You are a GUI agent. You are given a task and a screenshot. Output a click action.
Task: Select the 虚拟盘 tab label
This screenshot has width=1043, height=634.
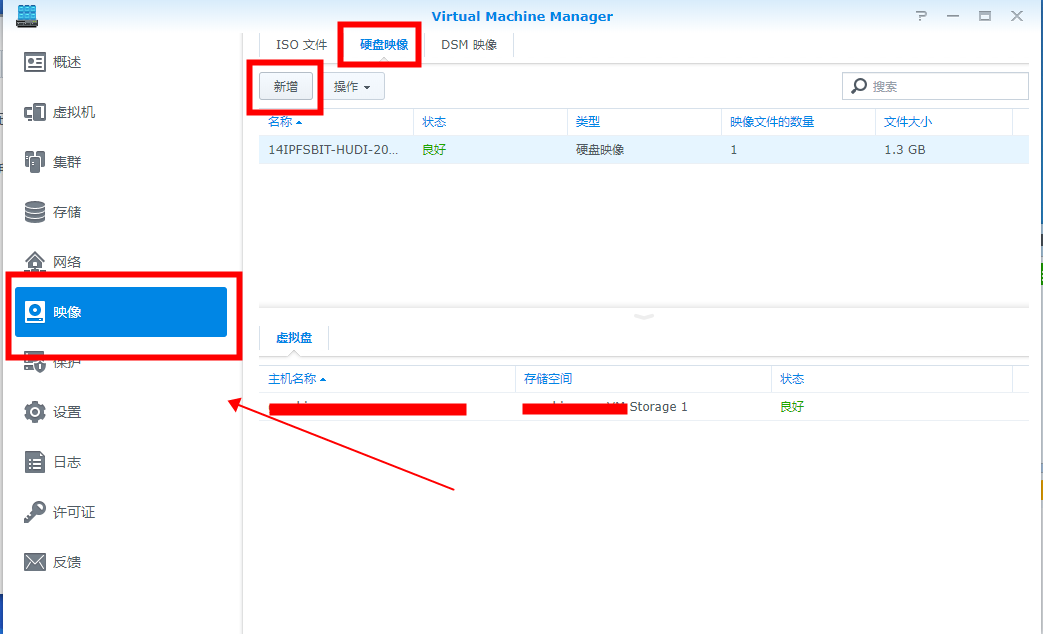pos(293,338)
